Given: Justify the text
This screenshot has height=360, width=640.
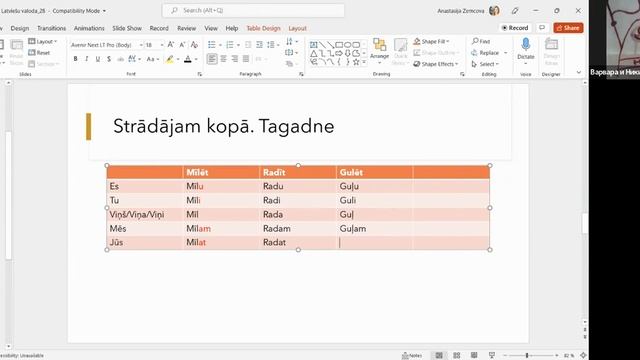Looking at the screenshot, I should 246,59.
